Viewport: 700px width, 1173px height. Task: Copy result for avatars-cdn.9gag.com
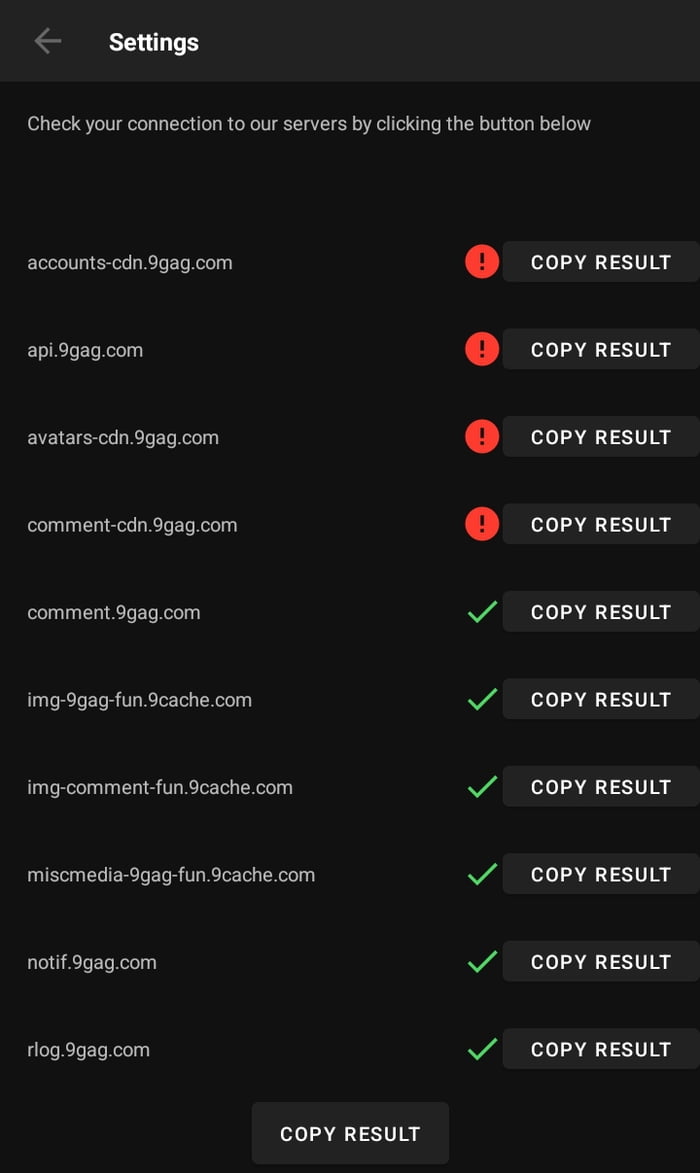coord(600,436)
